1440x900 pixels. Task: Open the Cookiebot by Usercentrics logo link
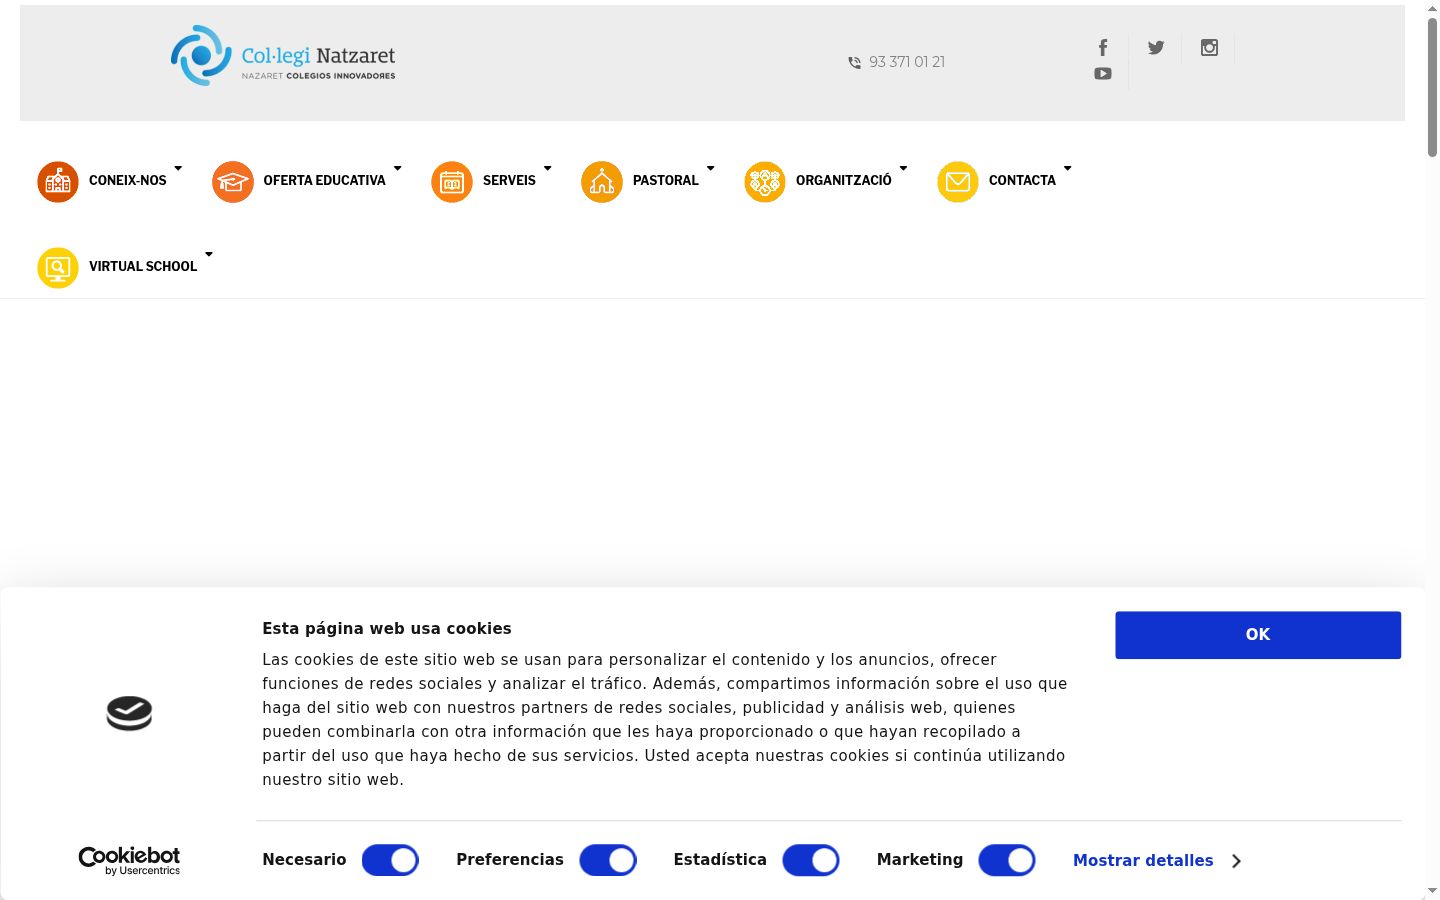(x=129, y=861)
